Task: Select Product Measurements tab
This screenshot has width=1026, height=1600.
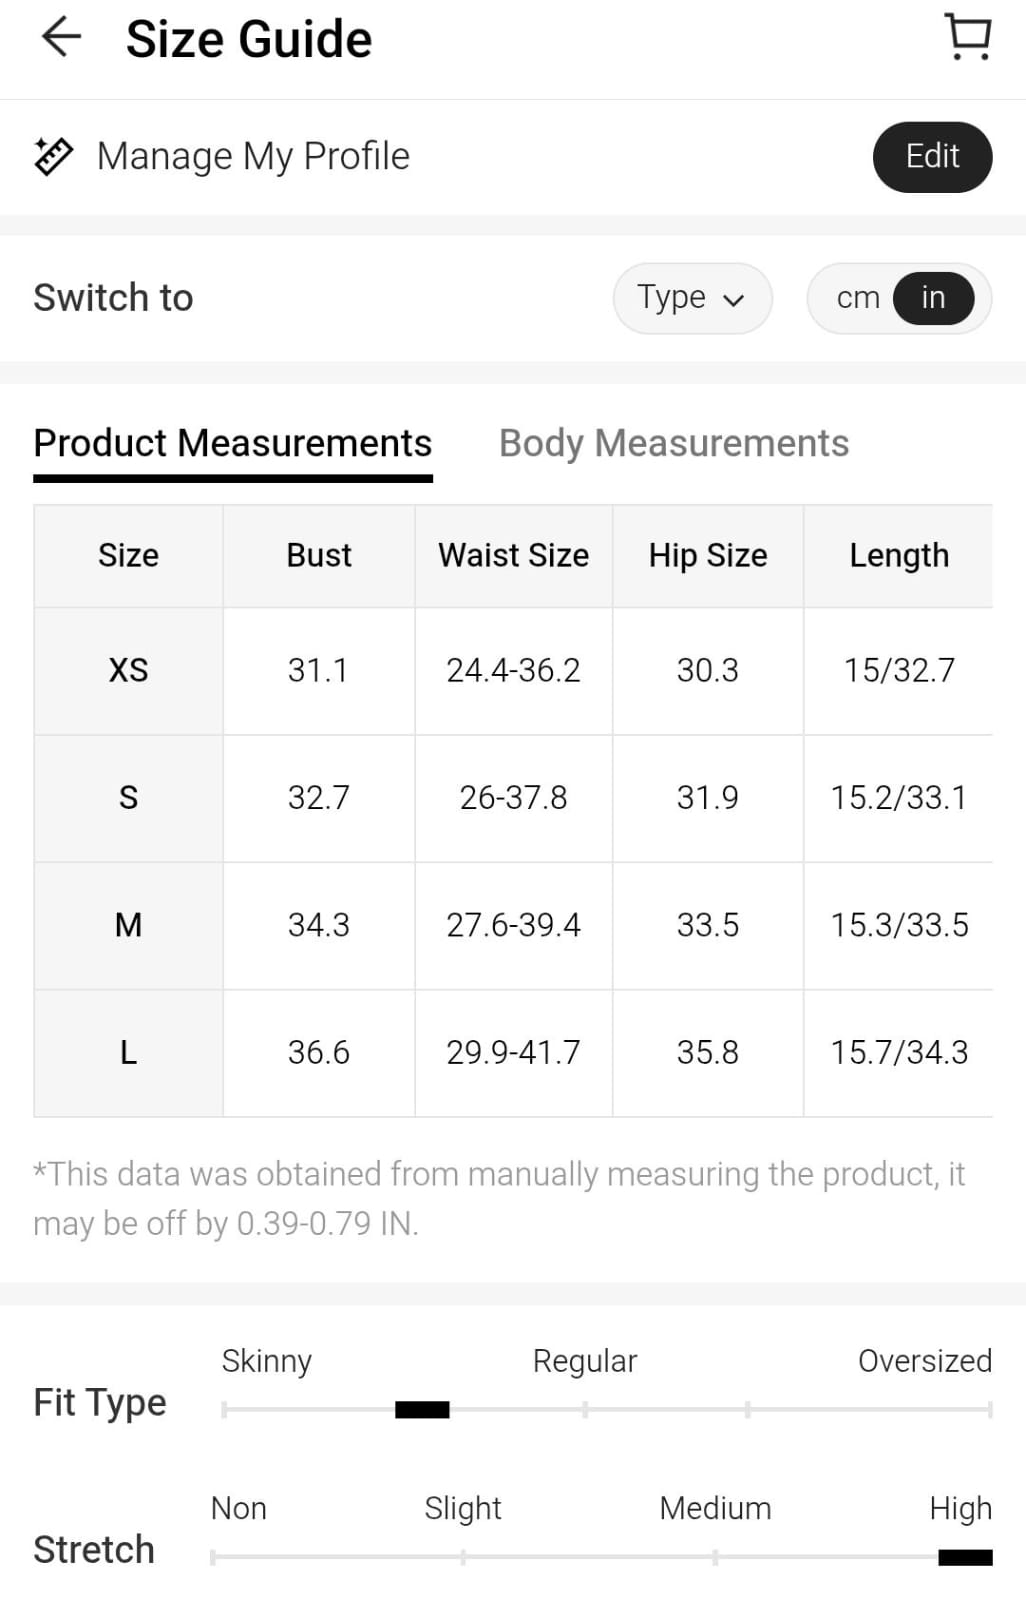Action: [x=233, y=443]
